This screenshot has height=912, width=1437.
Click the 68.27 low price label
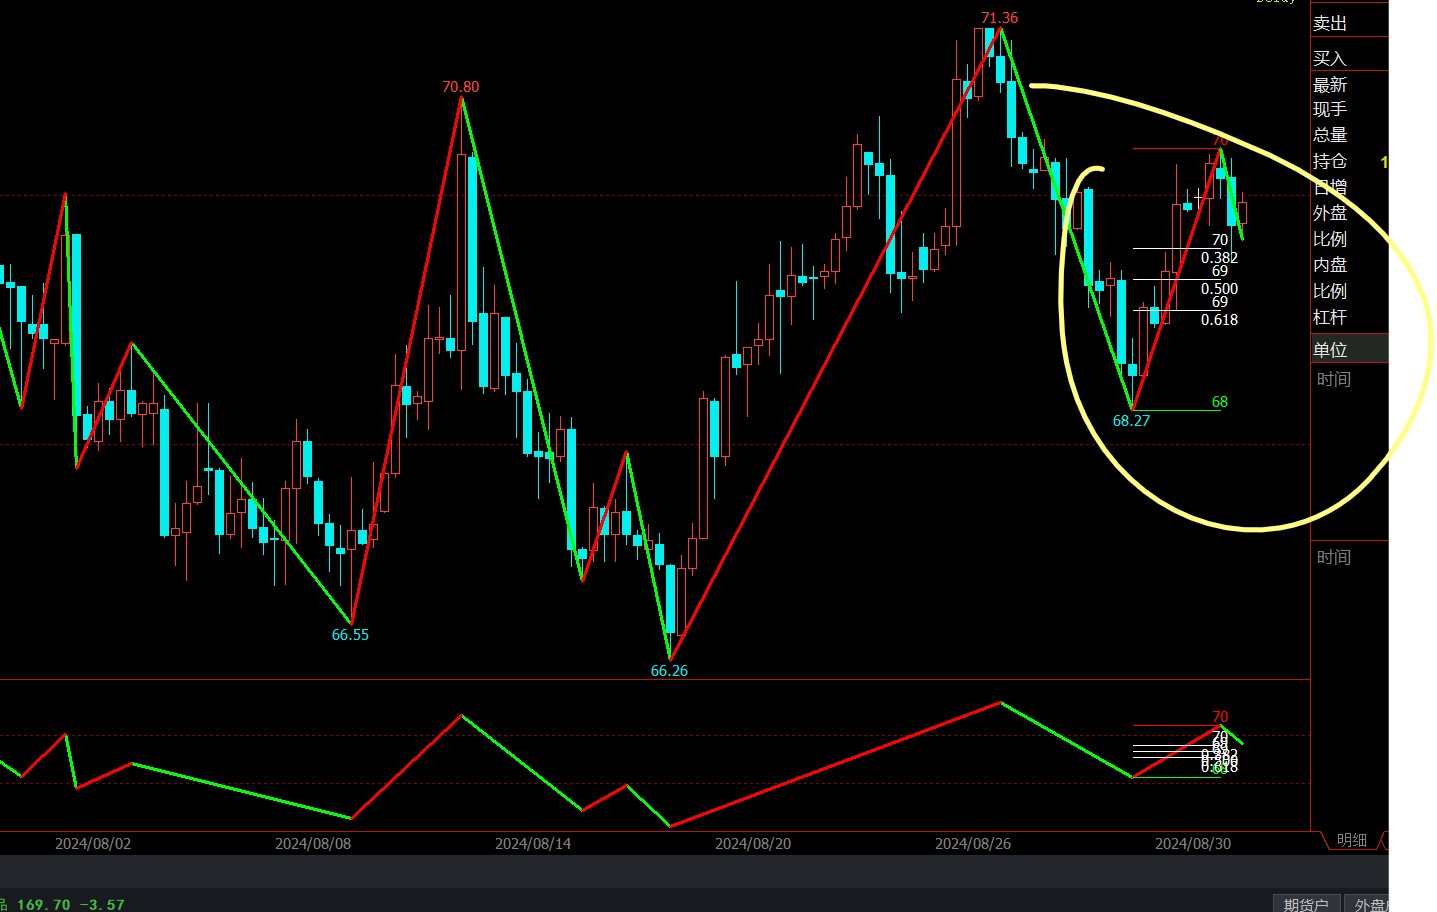tap(1131, 421)
